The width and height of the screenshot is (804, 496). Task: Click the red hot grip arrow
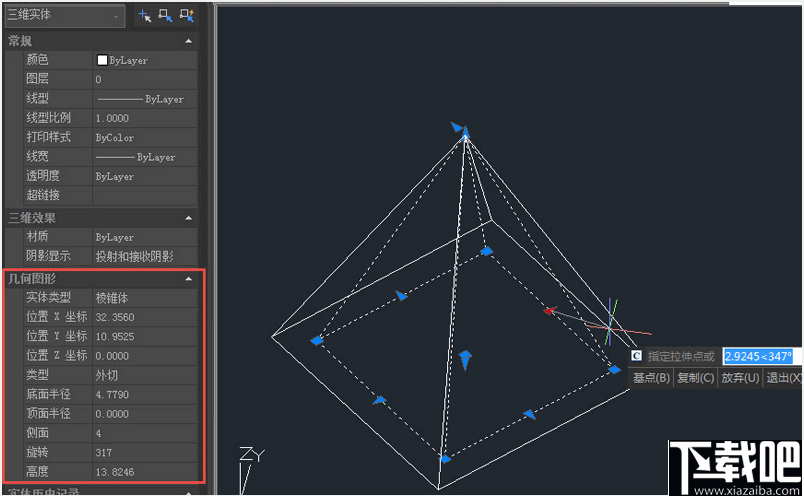(550, 311)
